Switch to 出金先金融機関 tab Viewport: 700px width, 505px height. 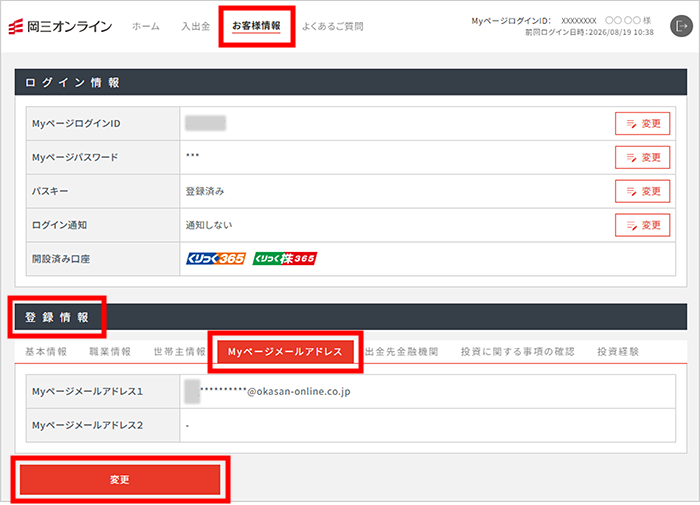(401, 352)
